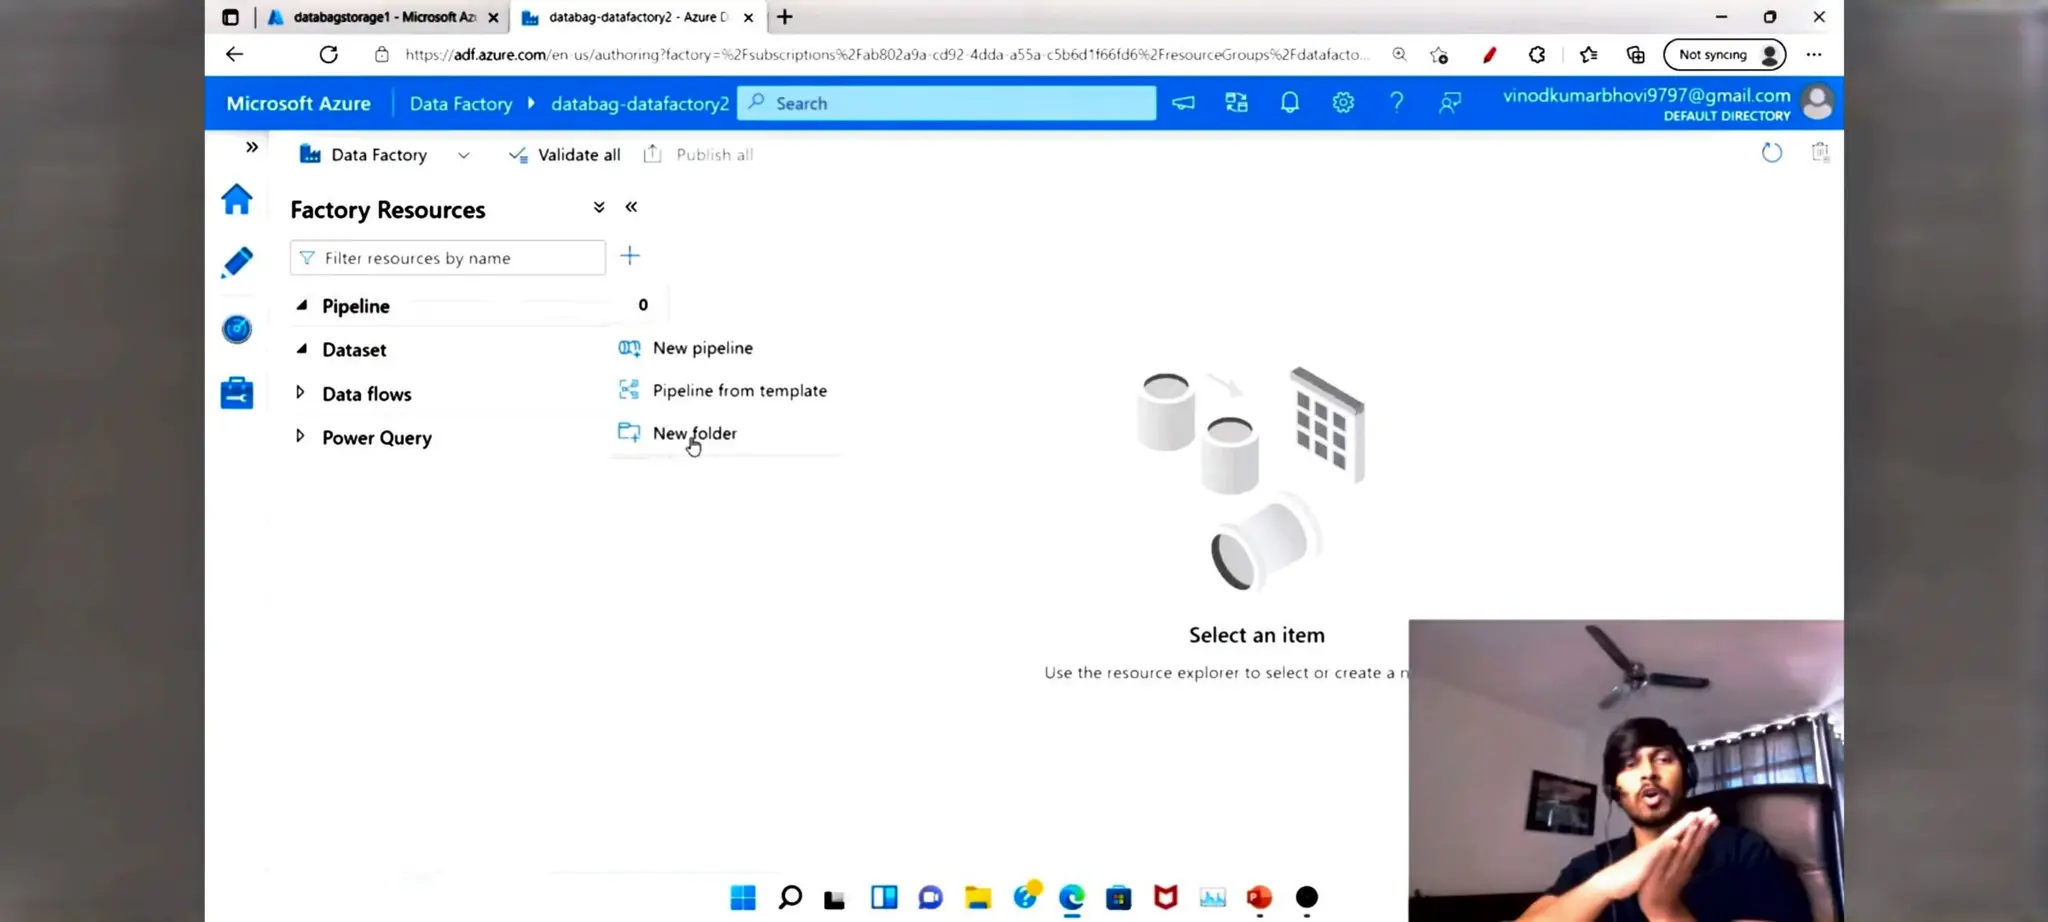The image size is (2048, 922).
Task: Open the Windows Start button
Action: coord(743,897)
